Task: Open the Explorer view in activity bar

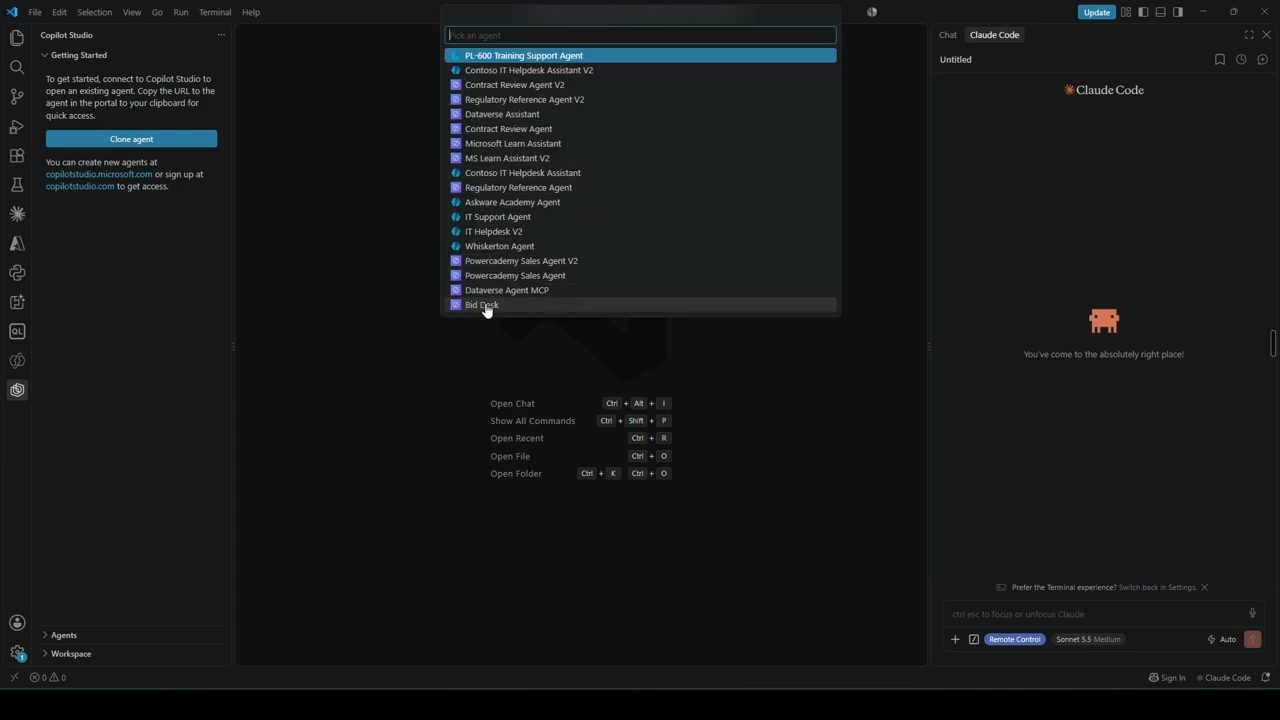Action: tap(17, 38)
